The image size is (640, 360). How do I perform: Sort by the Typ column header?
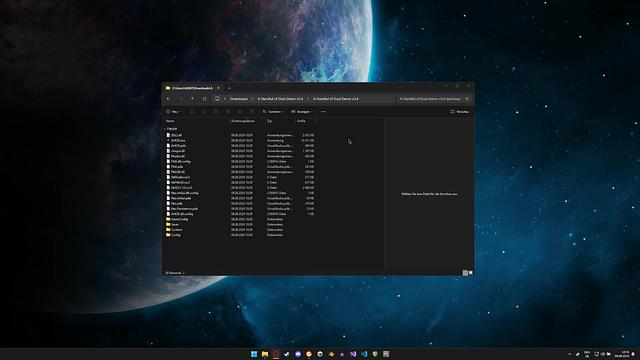click(269, 121)
